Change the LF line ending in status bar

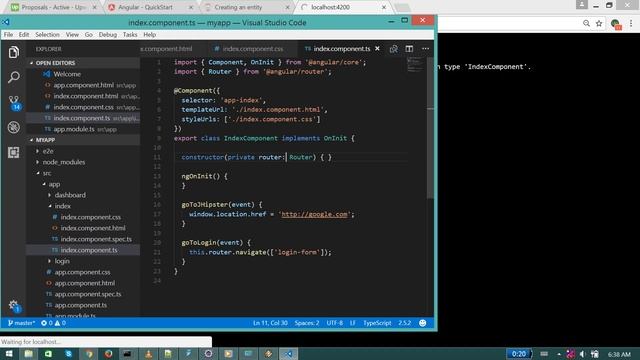(x=353, y=323)
